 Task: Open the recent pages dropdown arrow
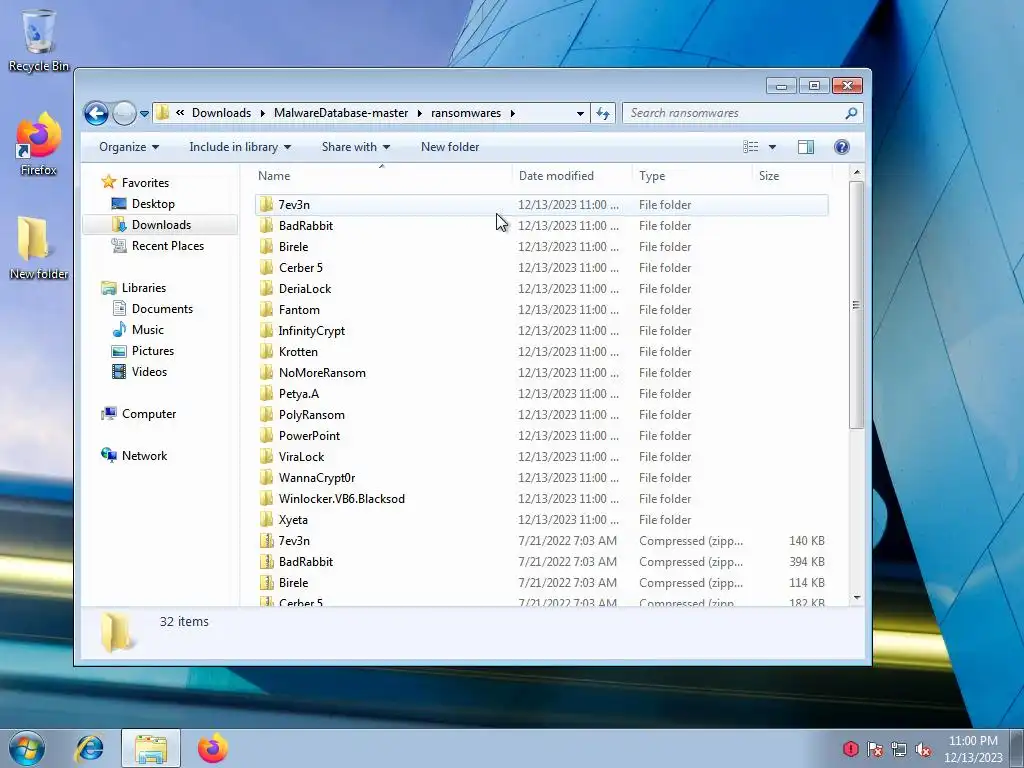(x=144, y=114)
